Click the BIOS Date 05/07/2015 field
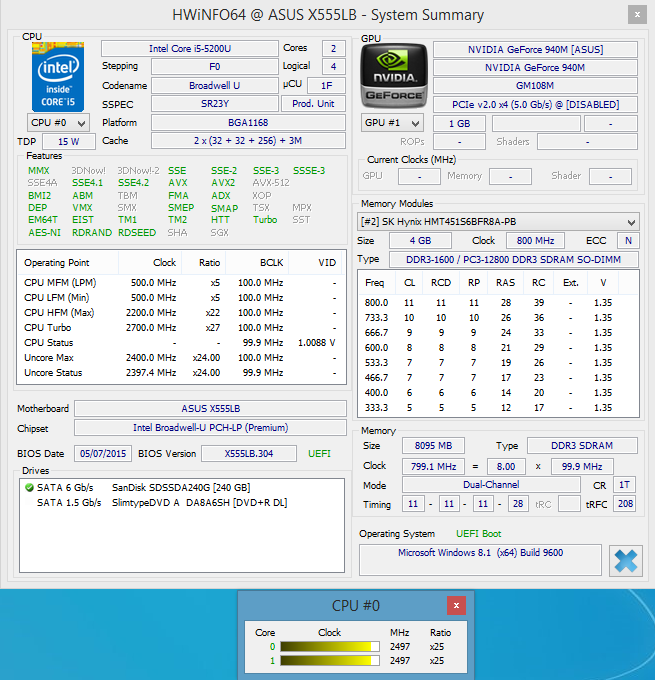This screenshot has height=680, width=655. pos(103,454)
